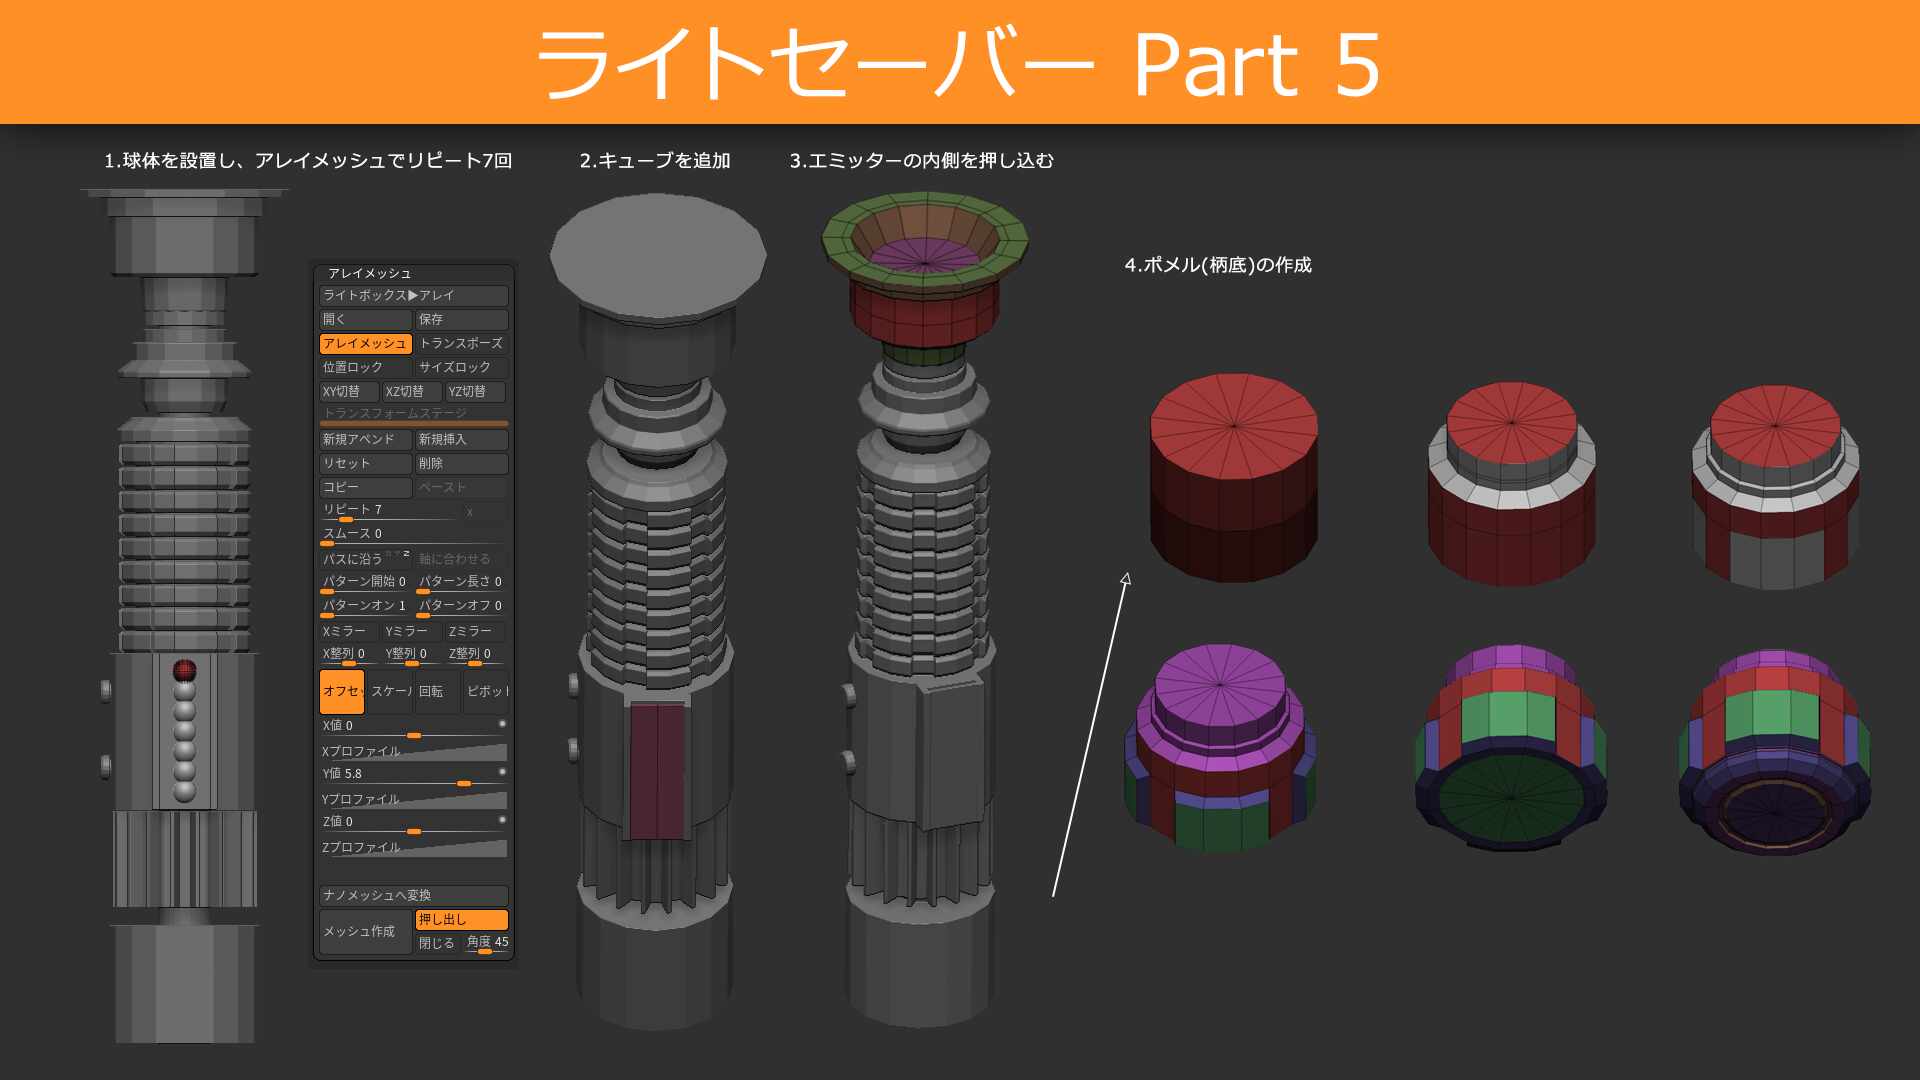Toggle the アレイメッシュ mode button
Screen dimensions: 1920x1080
tap(365, 343)
